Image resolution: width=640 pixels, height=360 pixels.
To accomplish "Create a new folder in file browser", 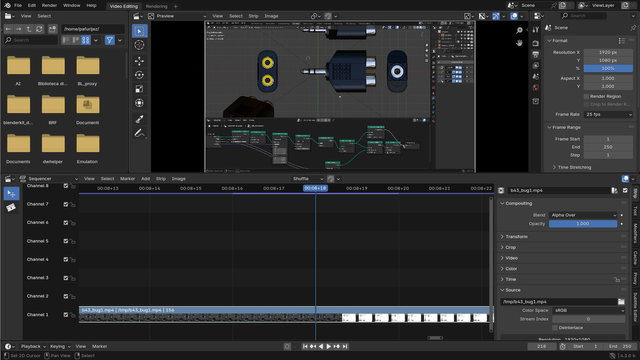I will 52,29.
